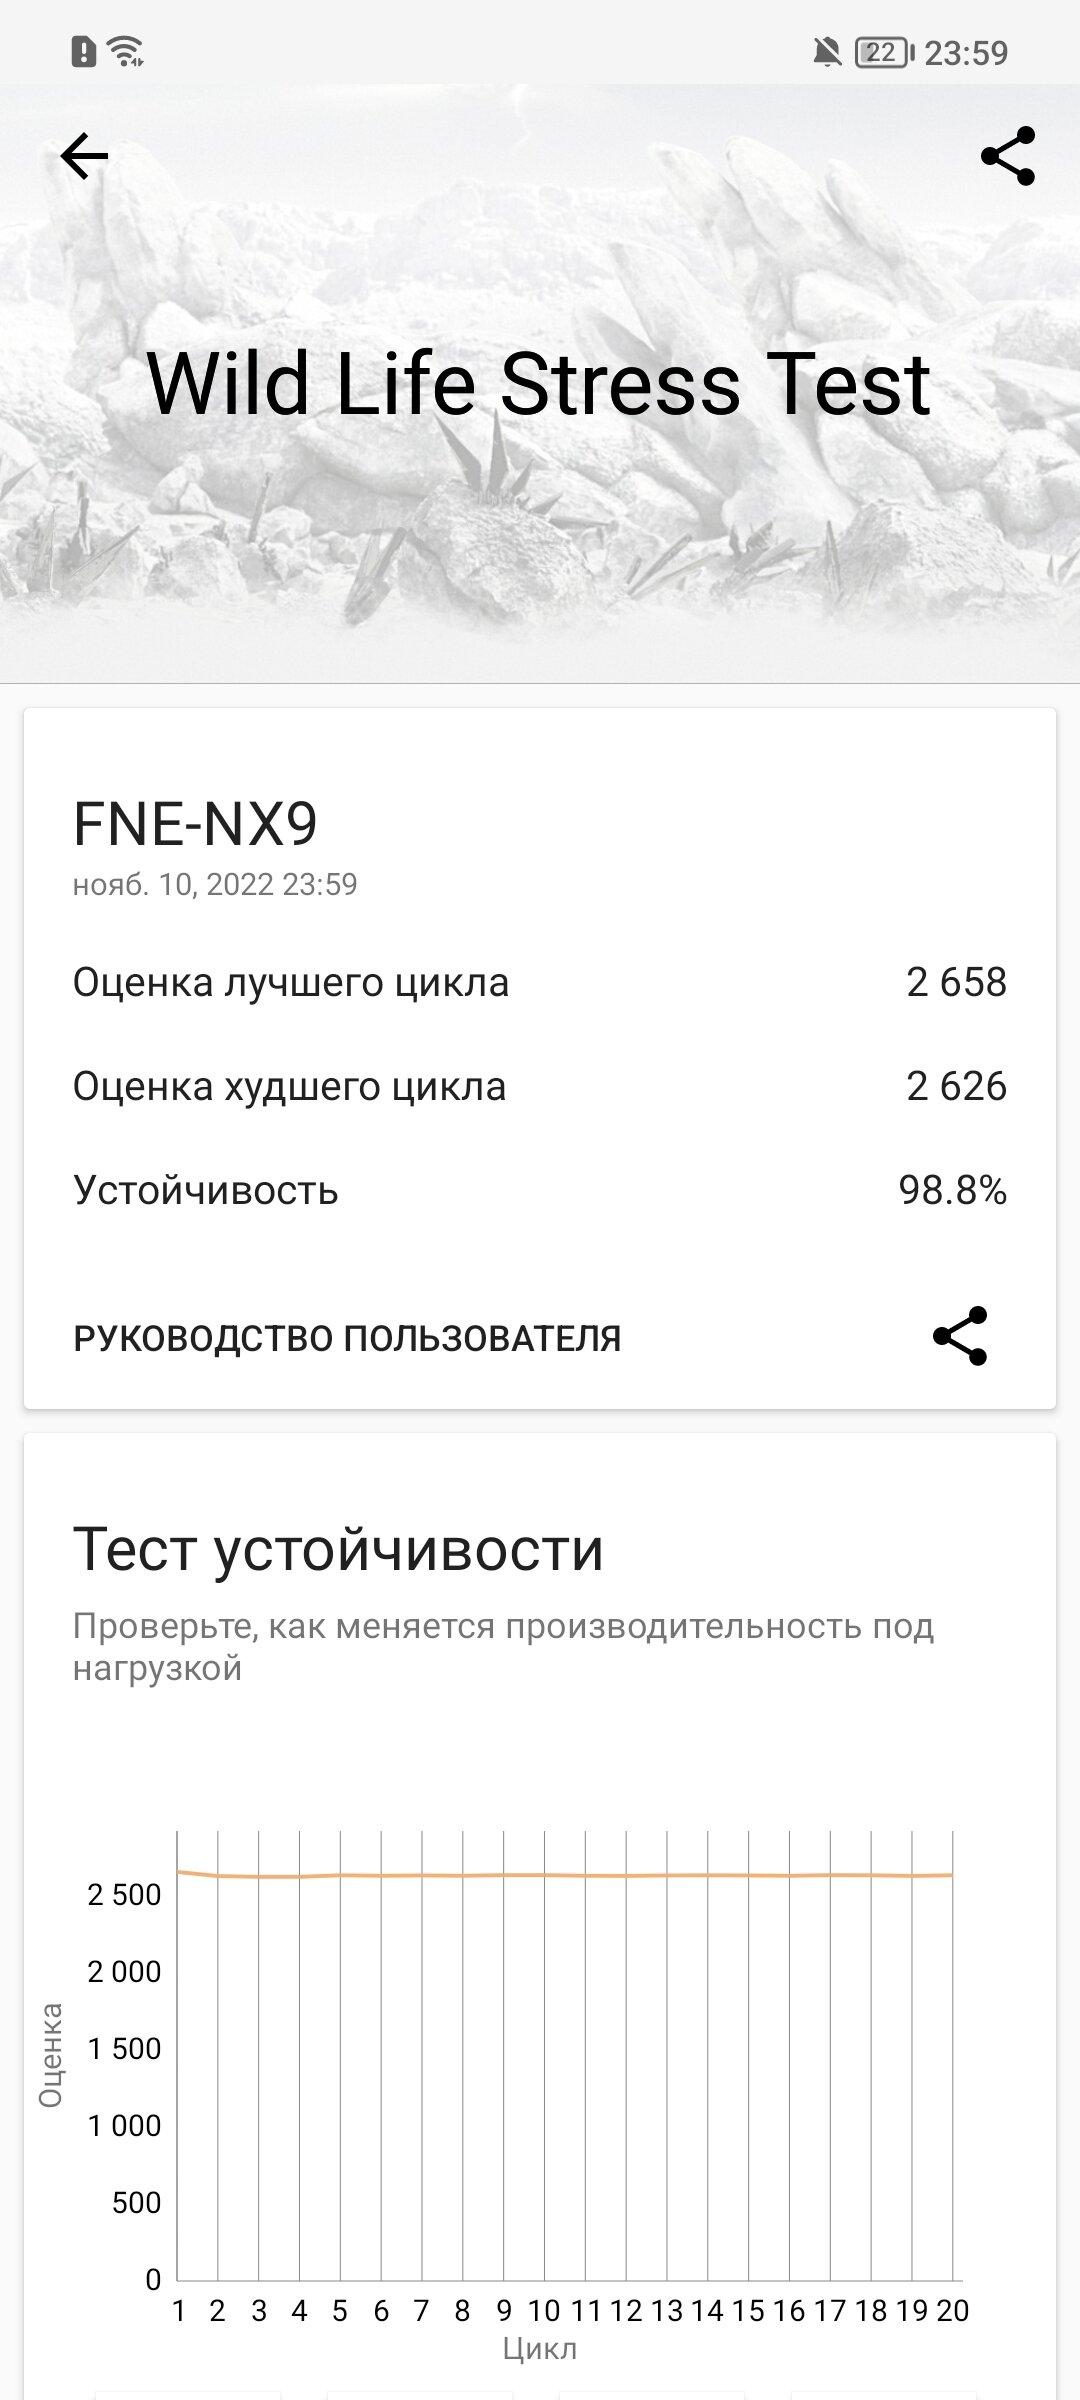Tap the alert icon in status bar
The width and height of the screenshot is (1080, 2400).
[84, 51]
